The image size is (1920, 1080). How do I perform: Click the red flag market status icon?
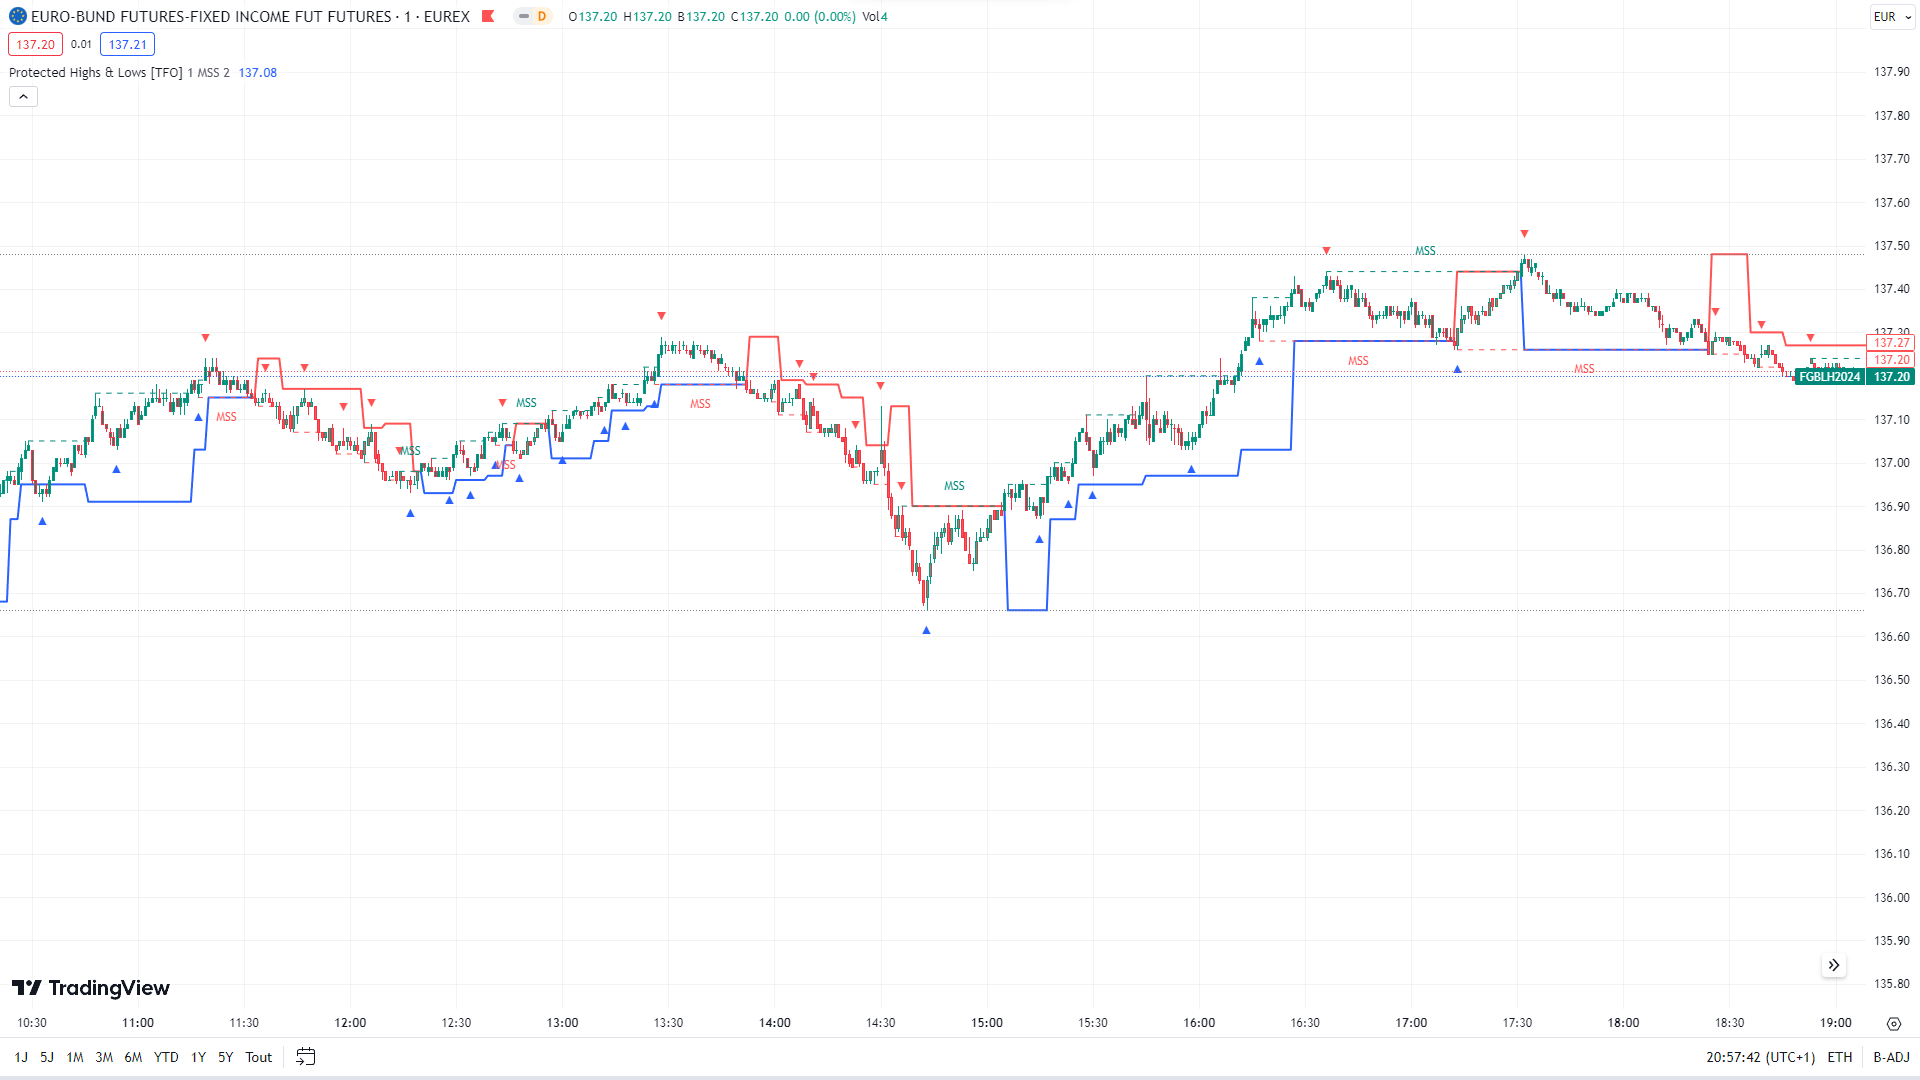[x=488, y=16]
